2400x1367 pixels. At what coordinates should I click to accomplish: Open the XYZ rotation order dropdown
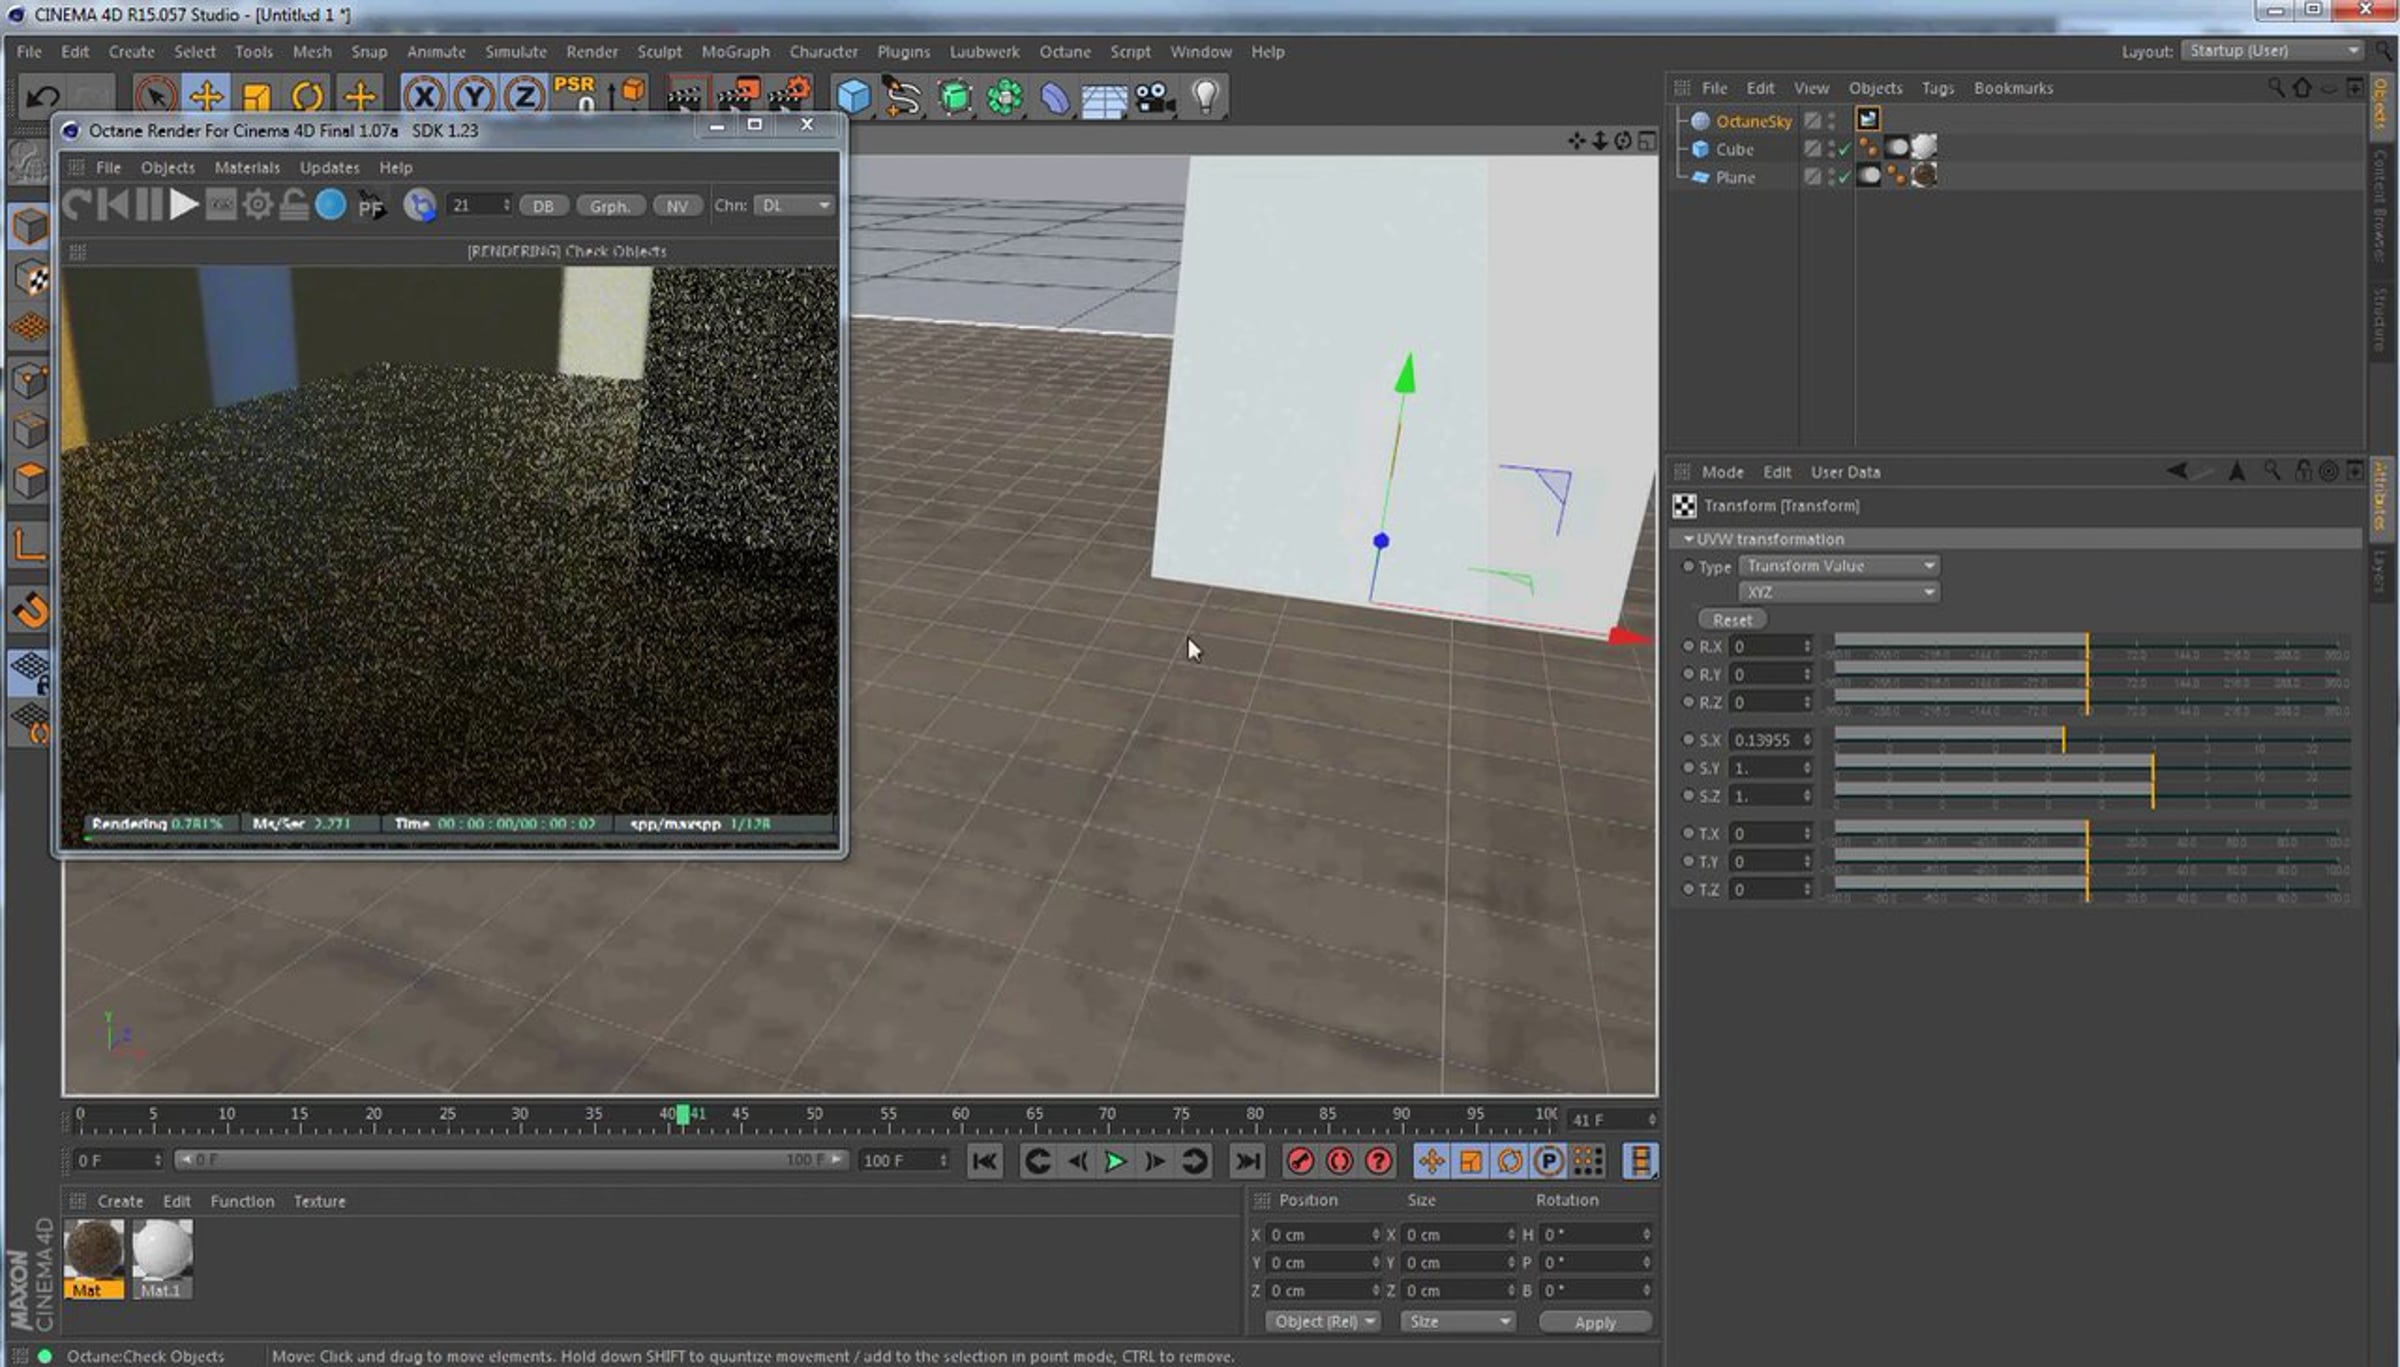click(x=1839, y=592)
